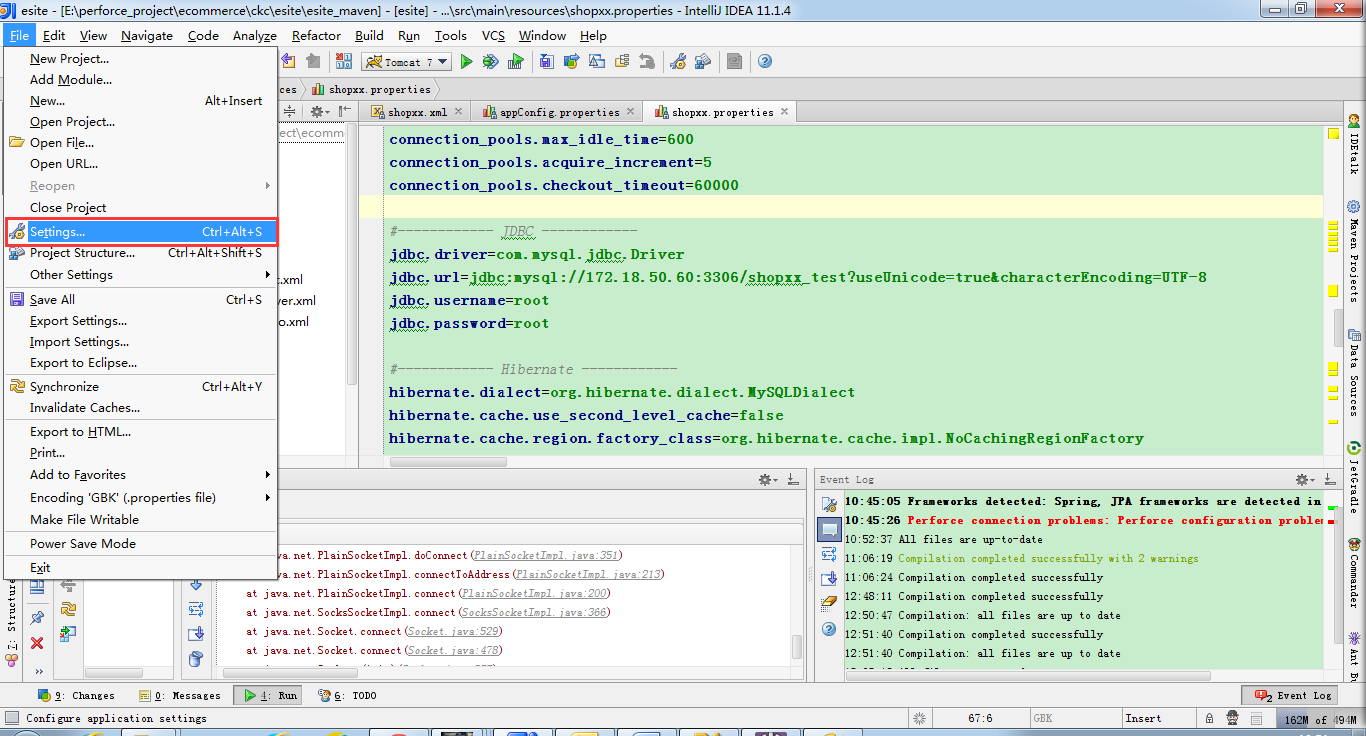
Task: Click the Event Log help question icon
Action: tap(829, 629)
